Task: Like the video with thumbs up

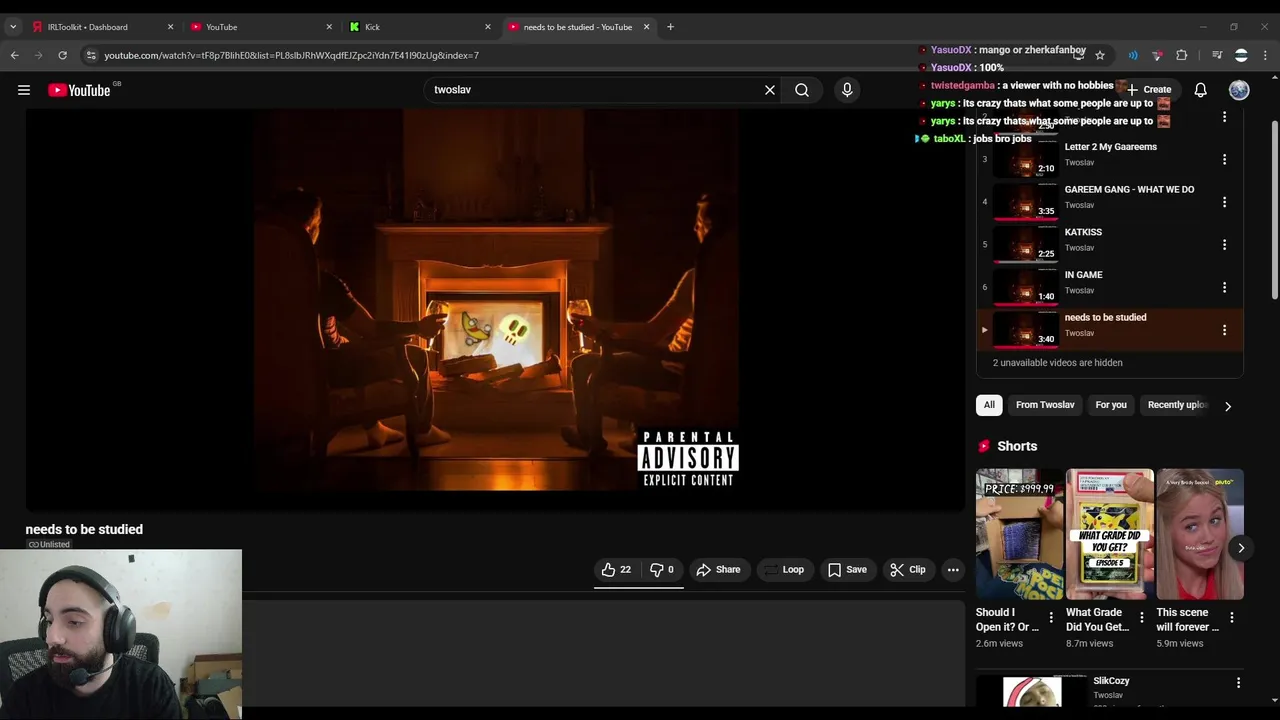Action: tap(616, 570)
